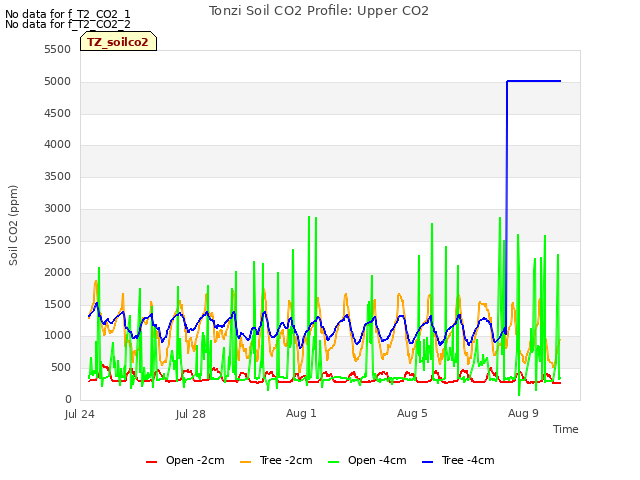Toggle the Tree -4cm legend entry
Image resolution: width=640 pixels, height=480 pixels.
pos(458,461)
